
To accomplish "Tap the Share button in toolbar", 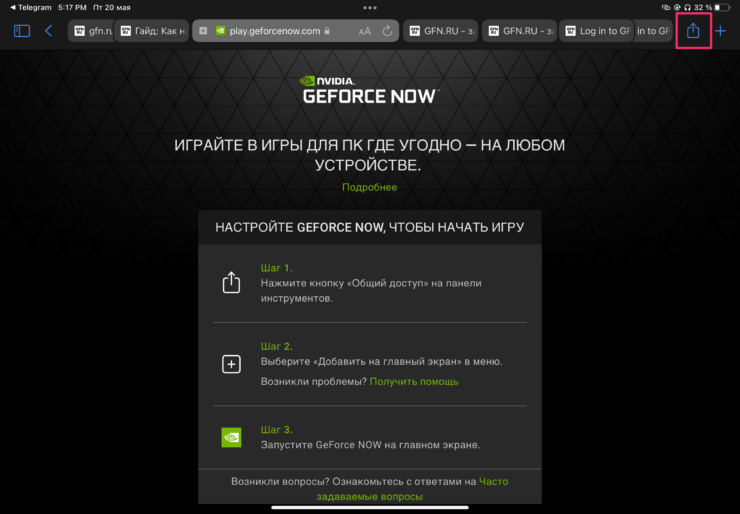I will [x=693, y=31].
